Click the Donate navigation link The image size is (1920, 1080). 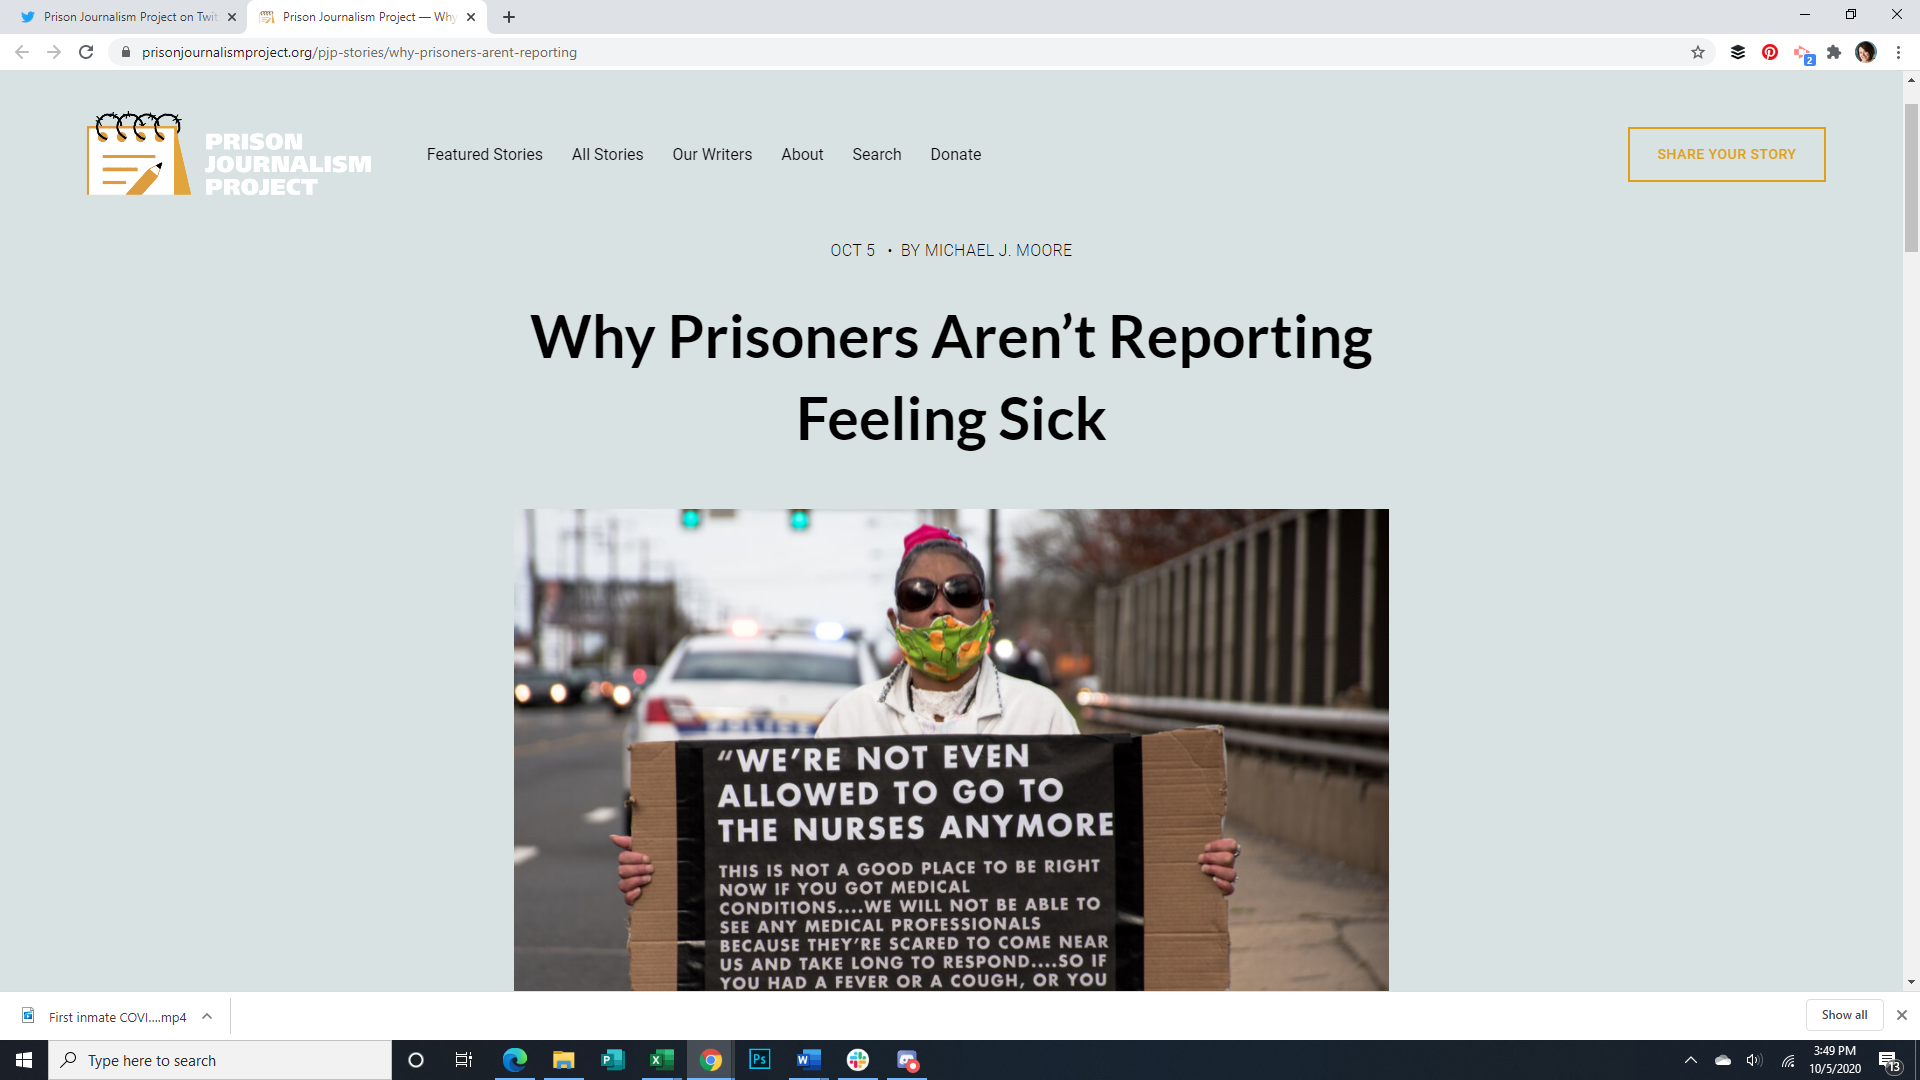pos(955,154)
